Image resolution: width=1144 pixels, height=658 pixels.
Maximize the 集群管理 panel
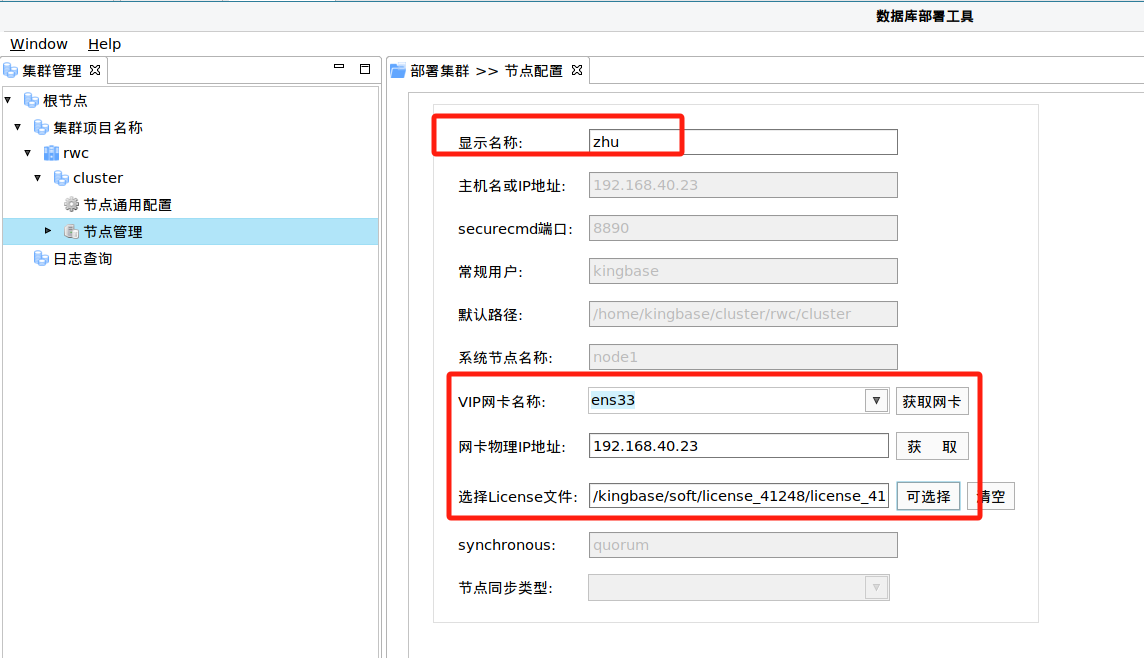(x=365, y=69)
